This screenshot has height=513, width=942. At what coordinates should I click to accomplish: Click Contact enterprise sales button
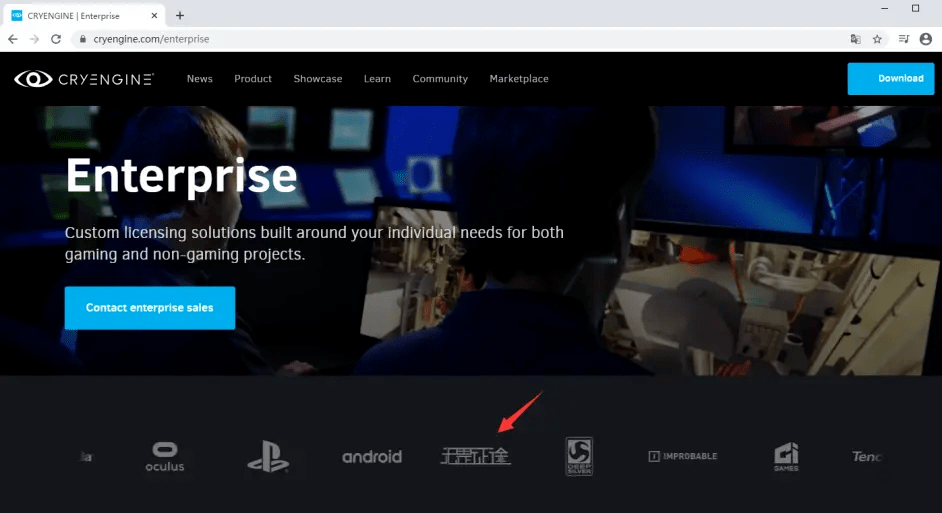click(150, 308)
